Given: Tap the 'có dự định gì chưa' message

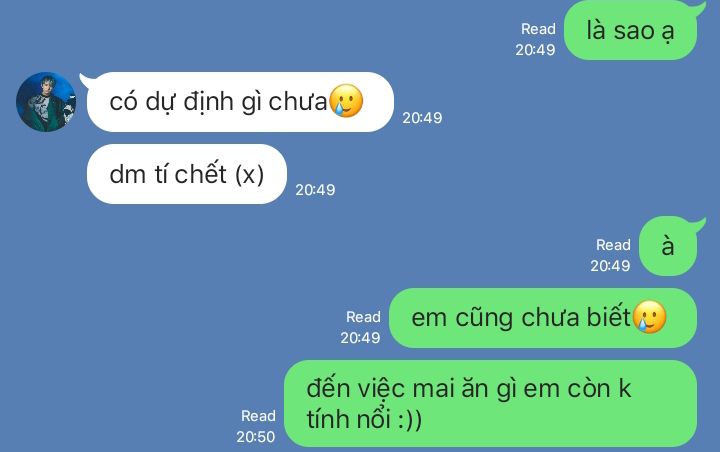Looking at the screenshot, I should pyautogui.click(x=240, y=102).
